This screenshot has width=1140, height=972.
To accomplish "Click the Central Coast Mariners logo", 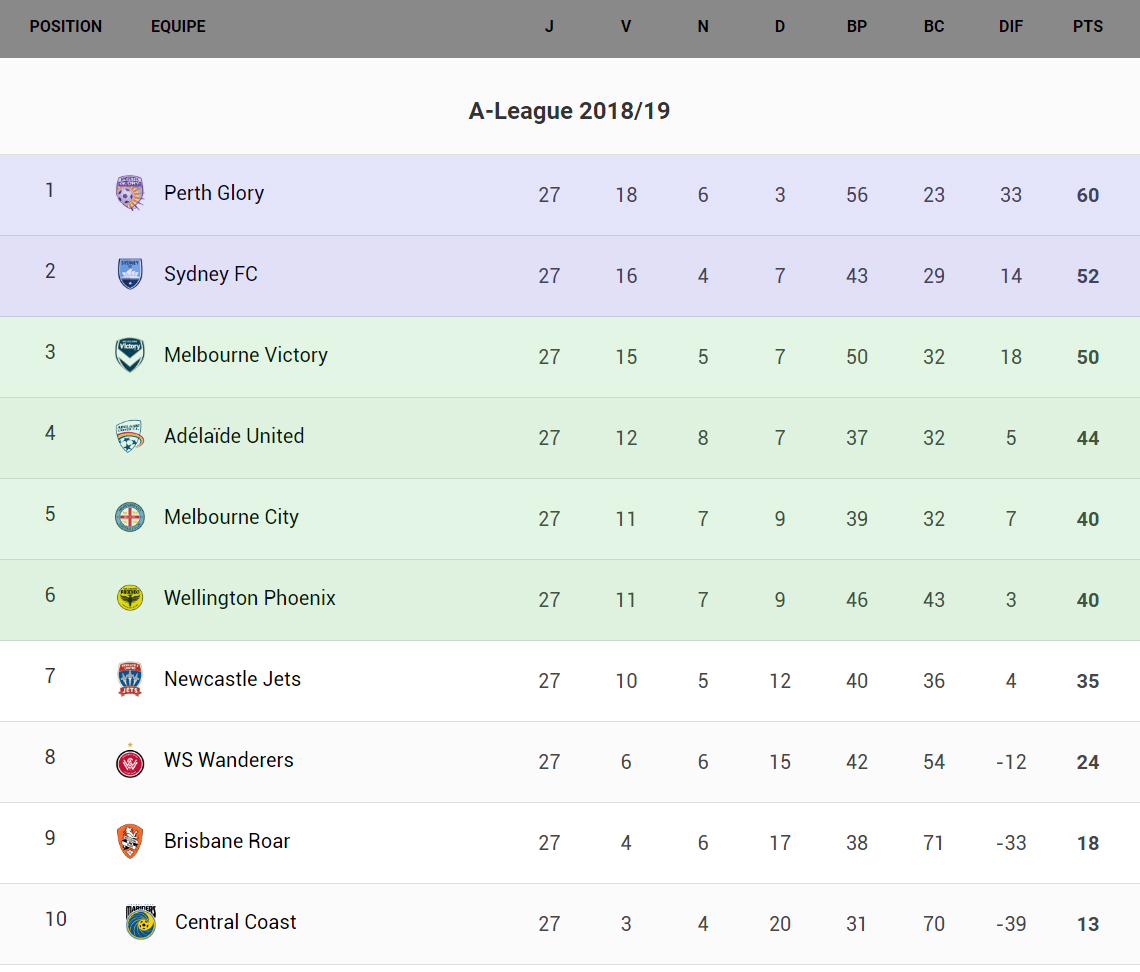I will [x=141, y=922].
